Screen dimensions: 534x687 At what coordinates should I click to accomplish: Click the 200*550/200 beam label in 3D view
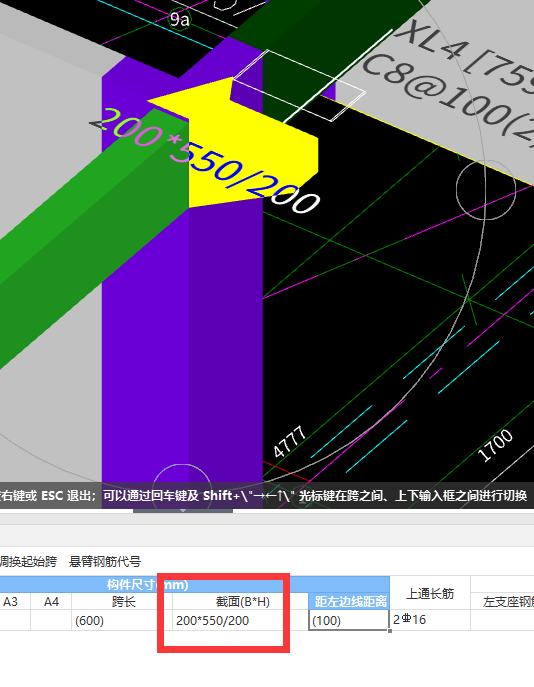tap(206, 163)
